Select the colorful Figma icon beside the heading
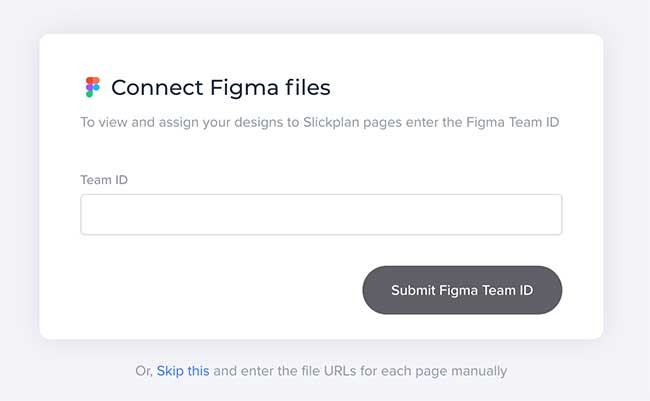The height and width of the screenshot is (401, 650). [x=92, y=88]
